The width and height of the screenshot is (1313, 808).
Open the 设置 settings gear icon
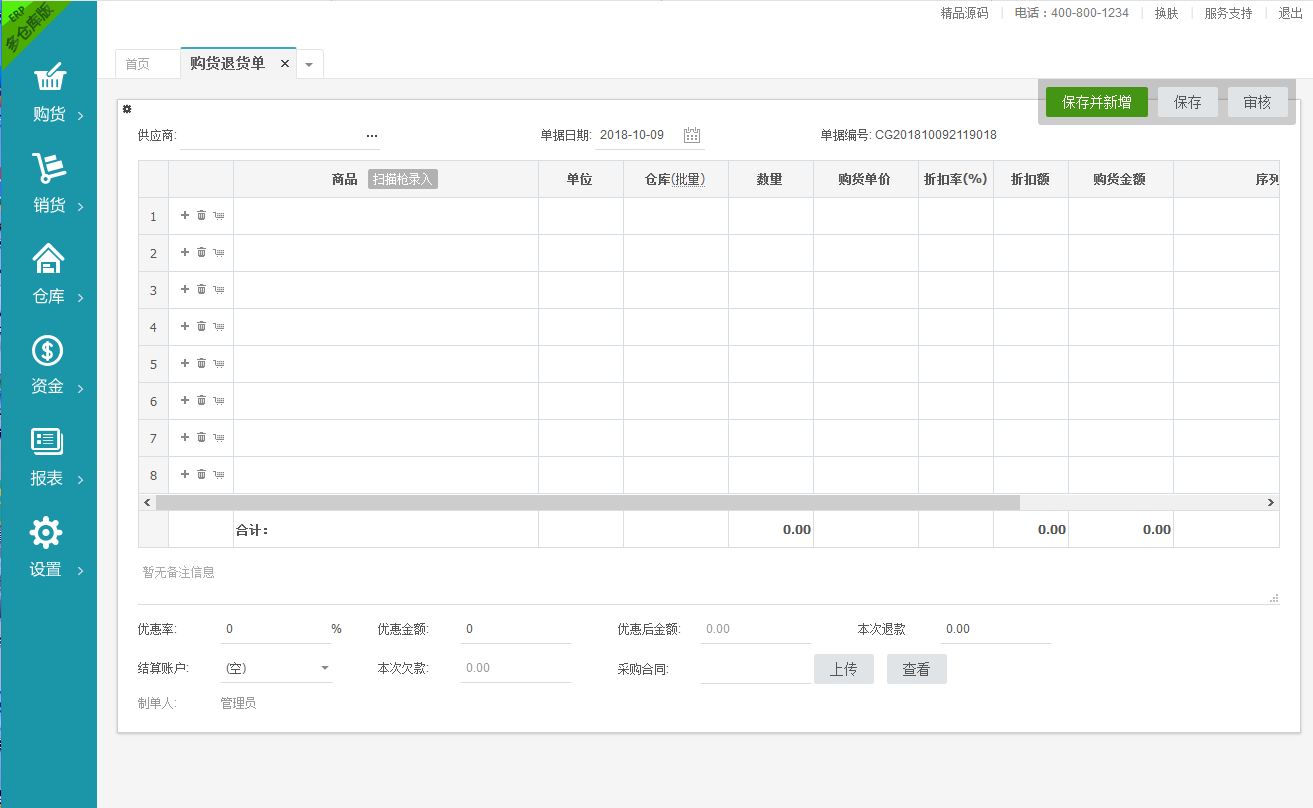click(x=47, y=533)
